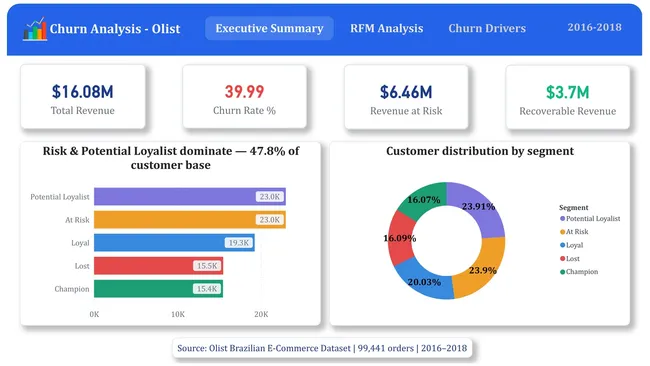The image size is (650, 366).
Task: Click the 19.3K data label
Action: coord(238,243)
